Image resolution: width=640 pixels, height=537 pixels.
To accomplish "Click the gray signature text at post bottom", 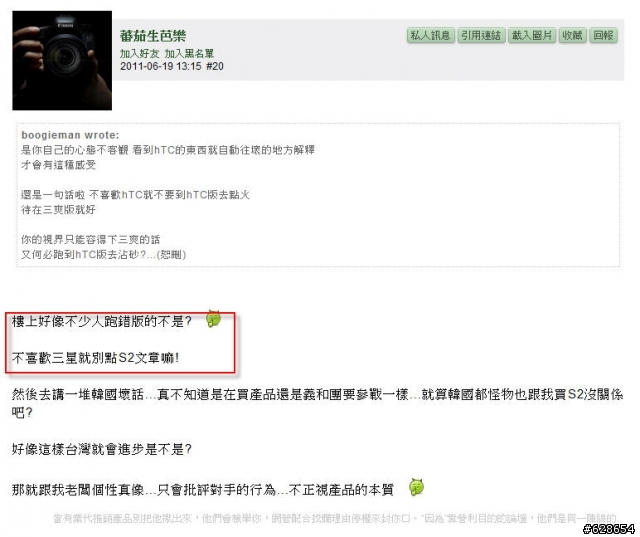I will click(x=335, y=518).
